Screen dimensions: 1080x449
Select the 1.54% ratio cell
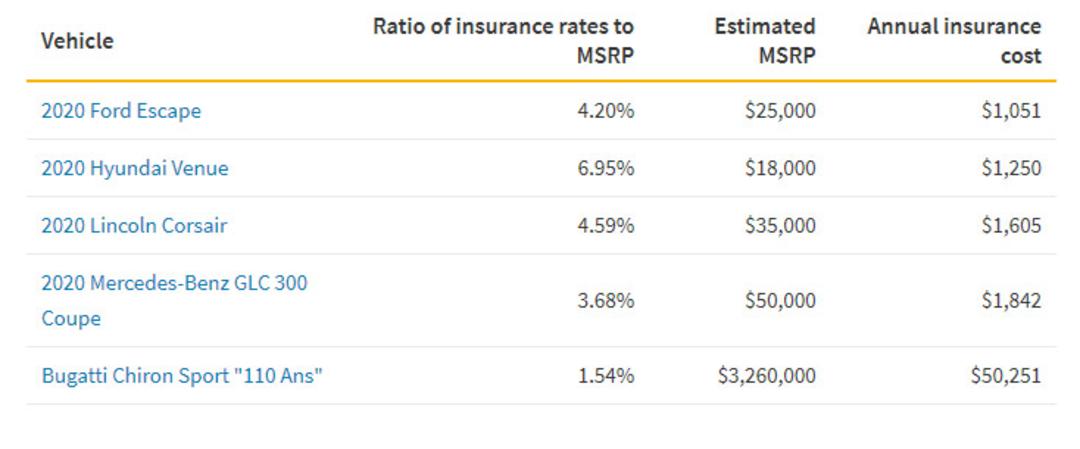(x=605, y=376)
